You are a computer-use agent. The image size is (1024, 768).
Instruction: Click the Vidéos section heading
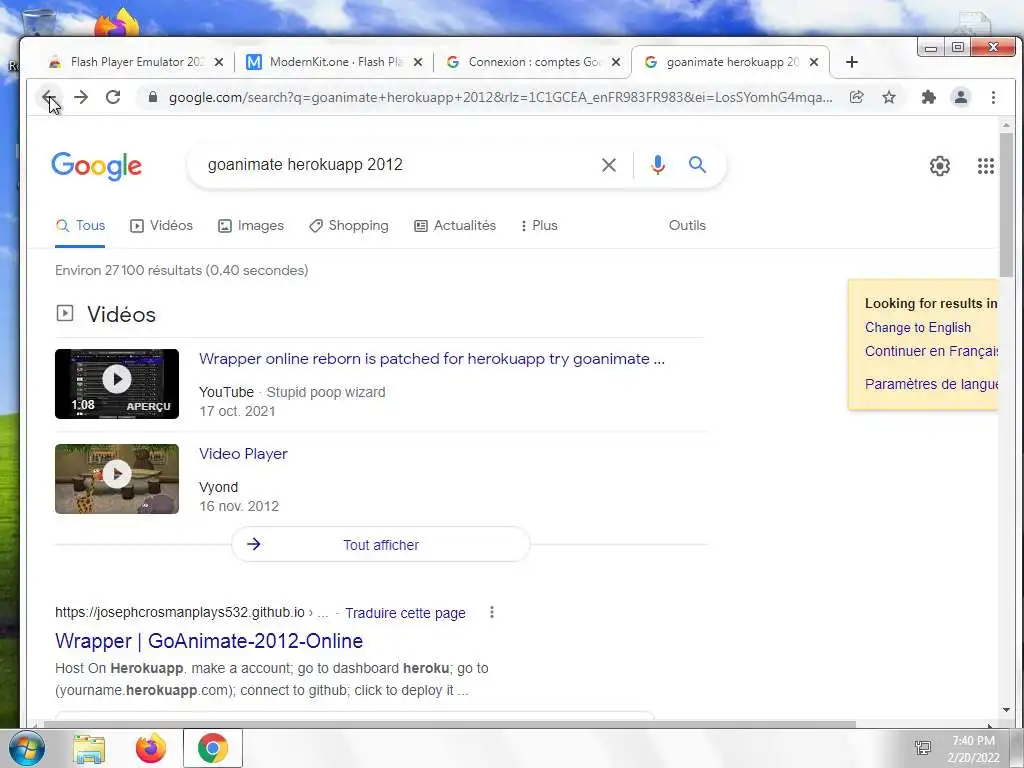pos(121,315)
